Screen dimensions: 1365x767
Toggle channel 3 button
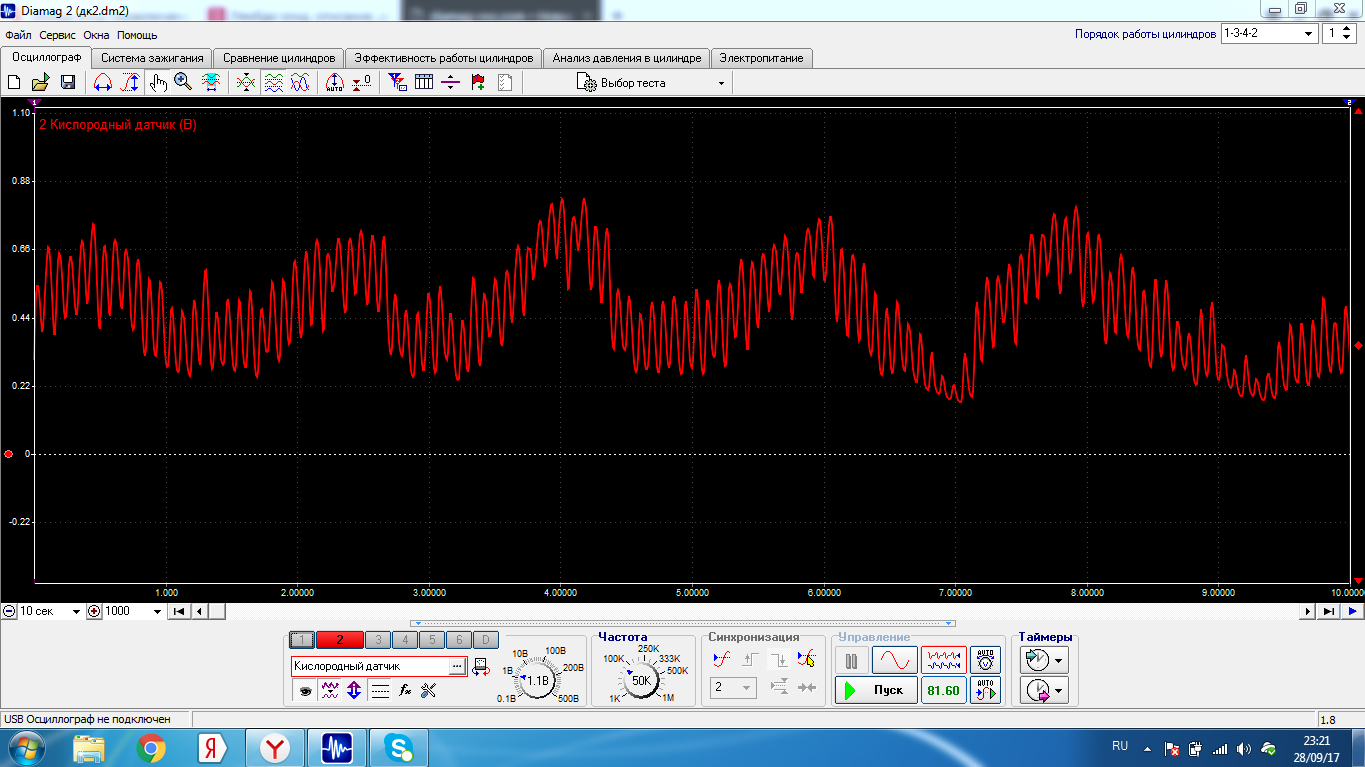click(377, 640)
